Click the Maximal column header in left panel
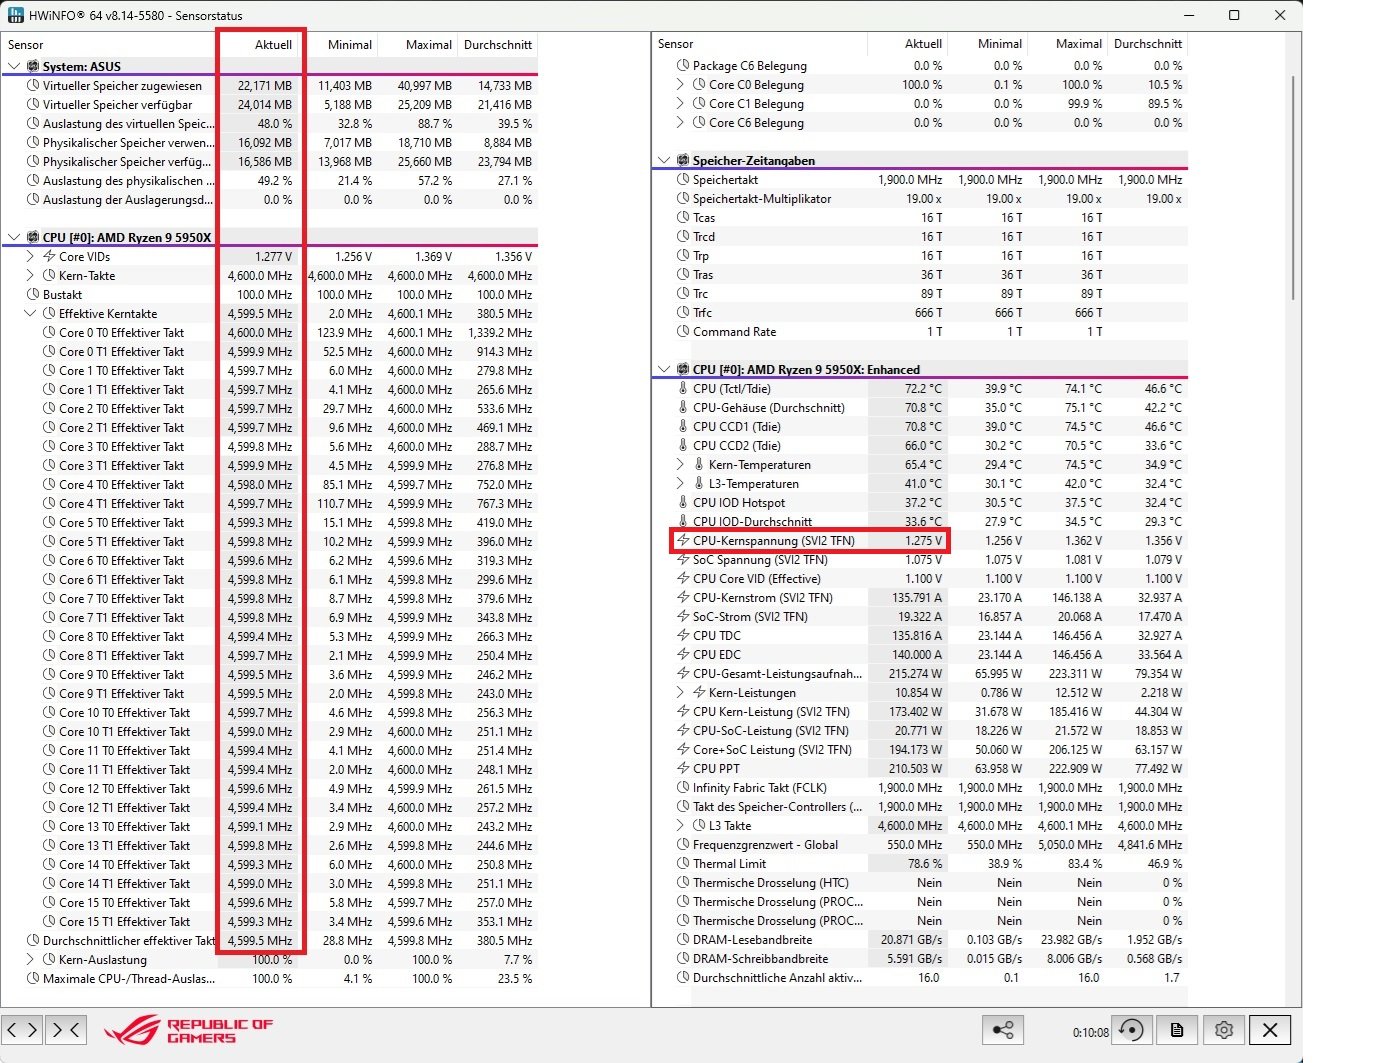Screen dimensions: 1388x1063 click(419, 44)
